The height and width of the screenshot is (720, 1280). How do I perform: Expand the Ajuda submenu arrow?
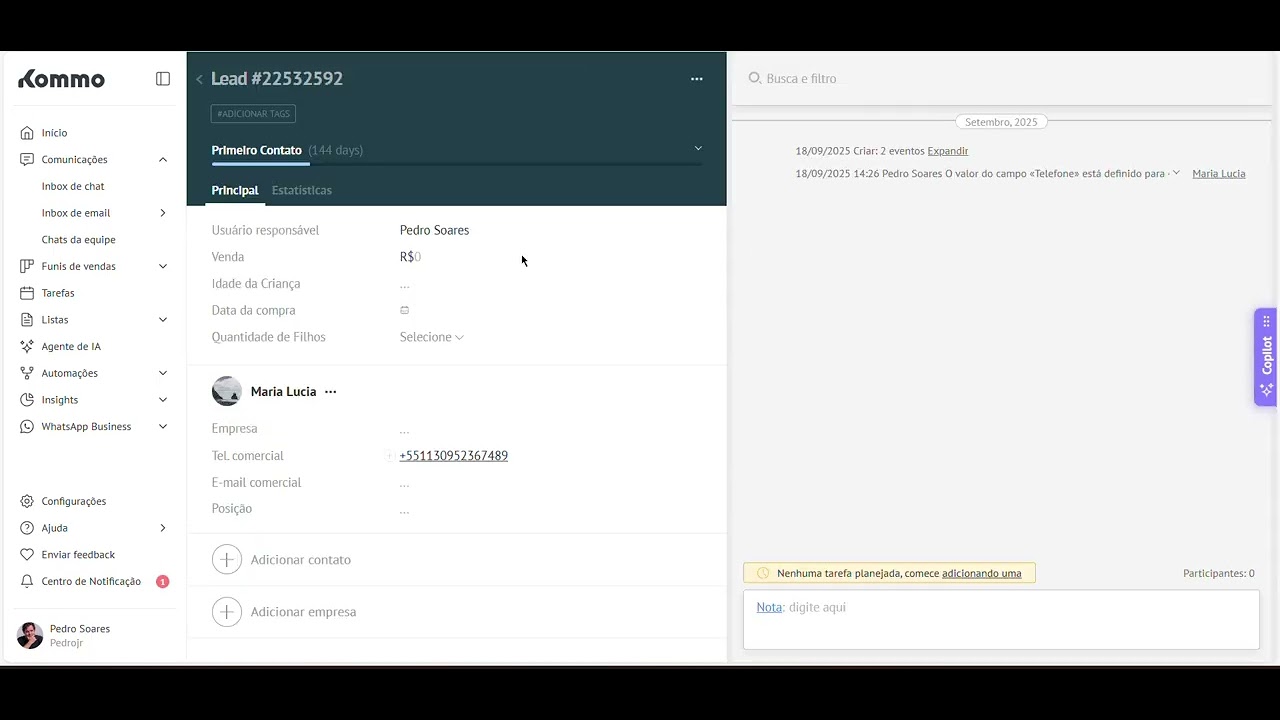(163, 528)
